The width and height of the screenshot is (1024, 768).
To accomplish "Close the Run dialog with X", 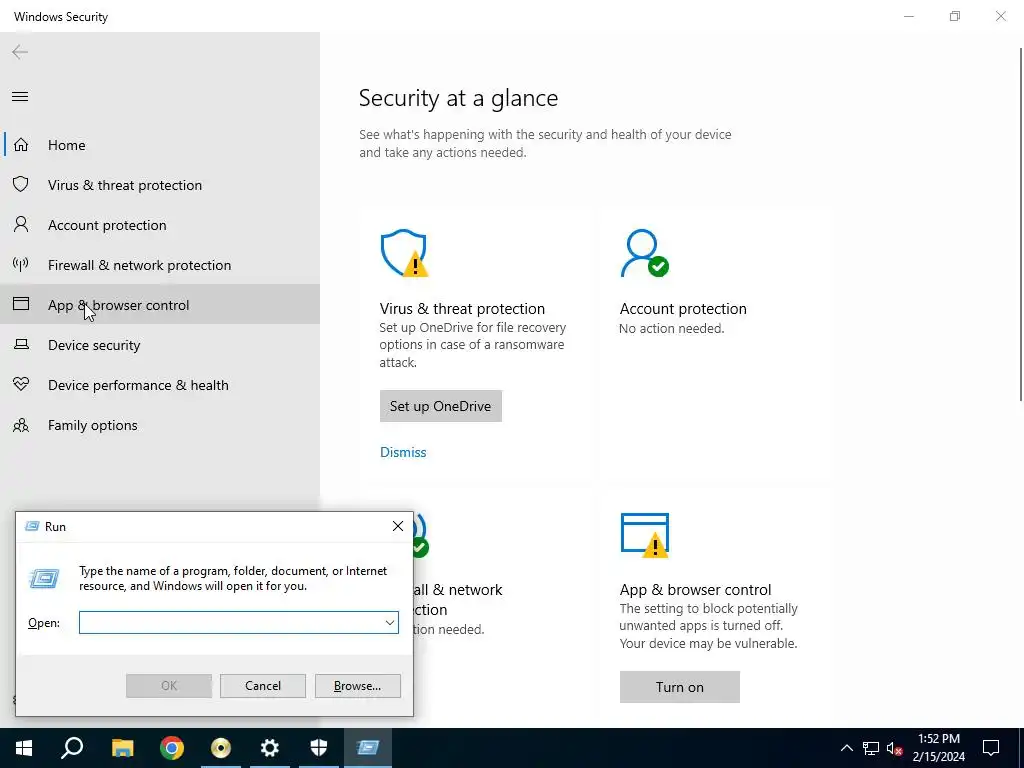I will tap(398, 526).
